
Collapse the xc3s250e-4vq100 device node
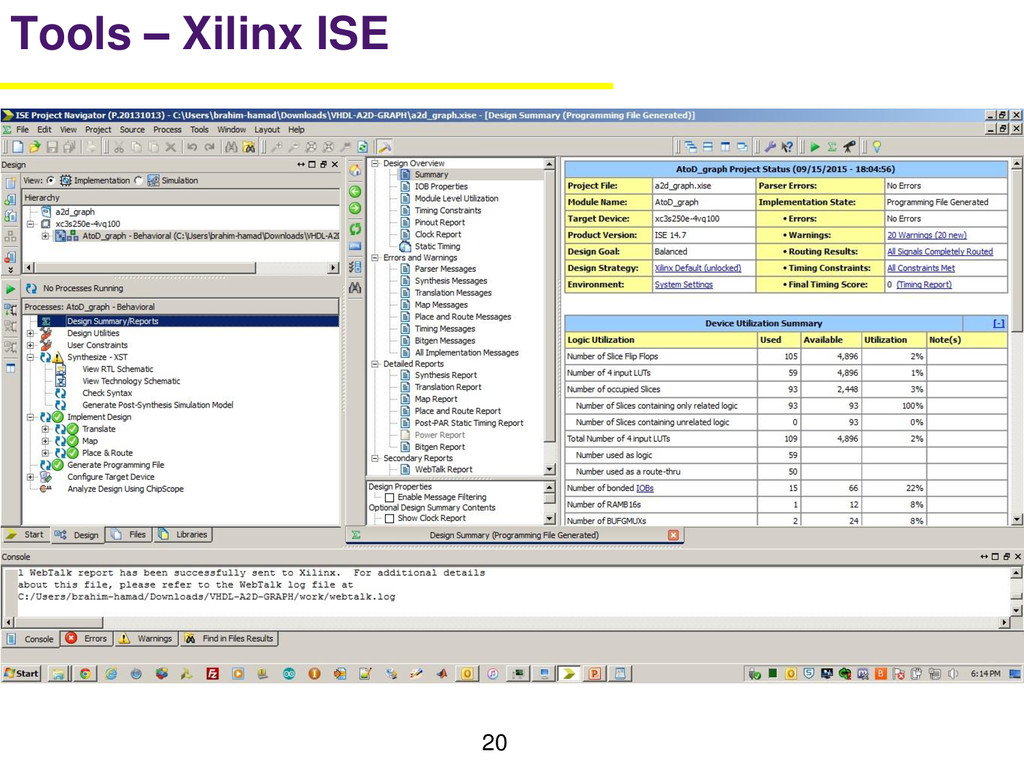30,224
